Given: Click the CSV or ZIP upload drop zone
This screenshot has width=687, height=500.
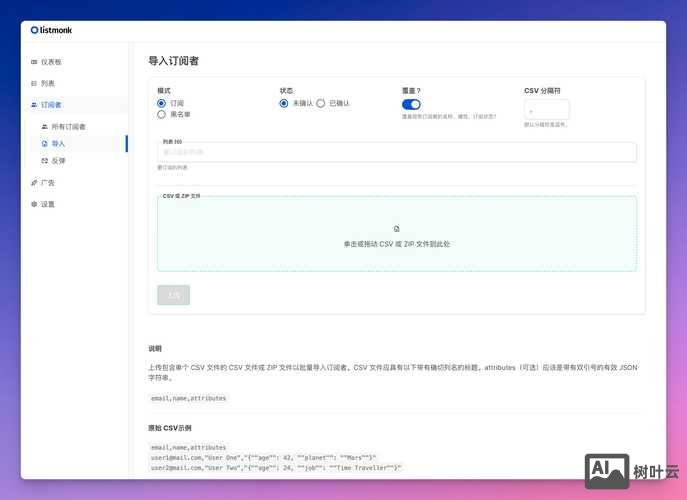Looking at the screenshot, I should (x=397, y=234).
